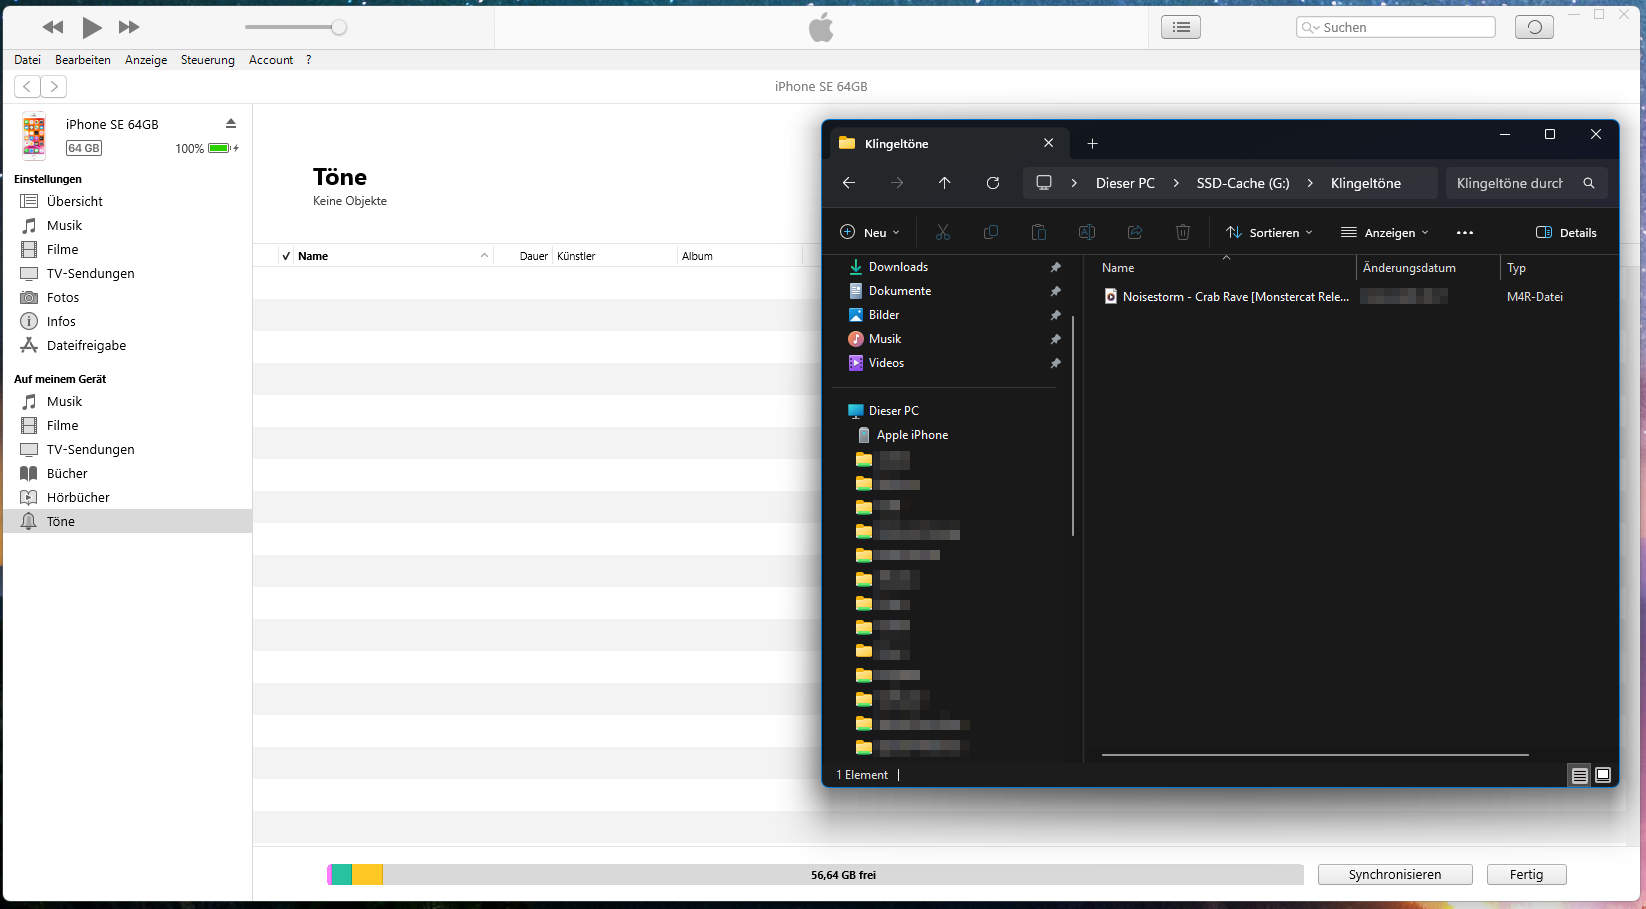Open the Neu dropdown in Explorer

pyautogui.click(x=869, y=233)
